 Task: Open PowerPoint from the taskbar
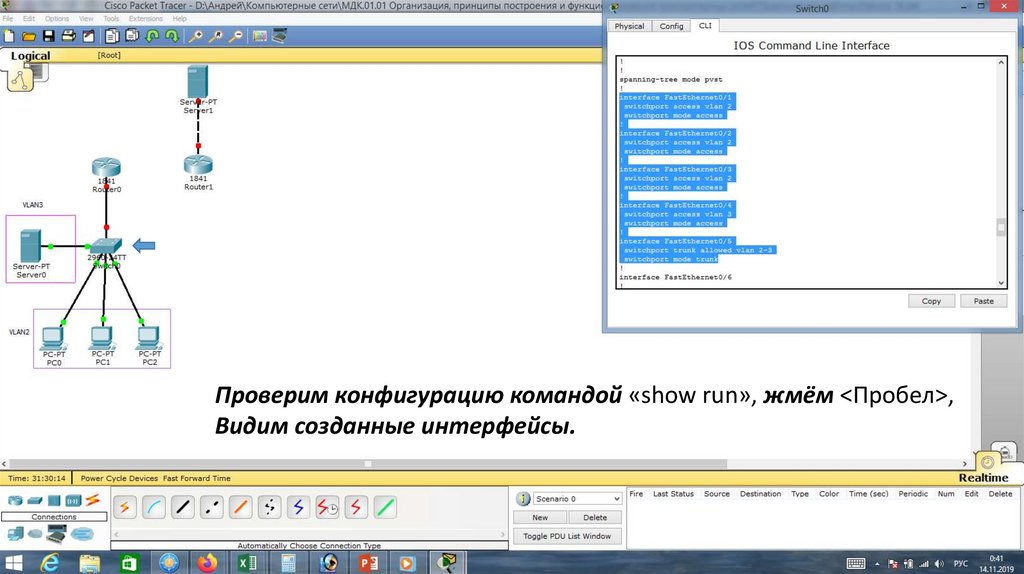(368, 562)
